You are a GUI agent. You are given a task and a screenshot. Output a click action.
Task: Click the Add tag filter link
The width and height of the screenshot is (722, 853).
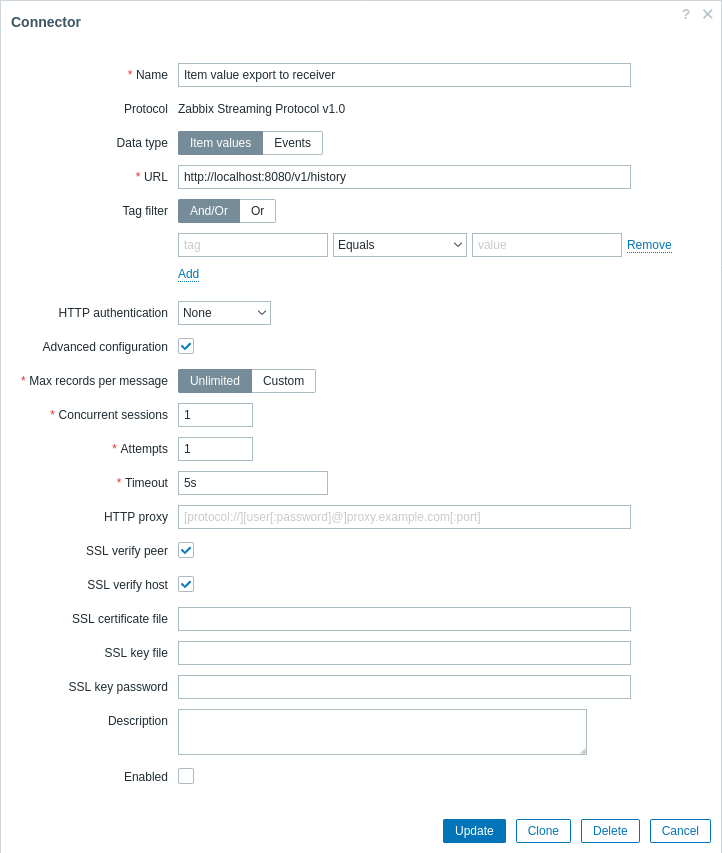[188, 274]
